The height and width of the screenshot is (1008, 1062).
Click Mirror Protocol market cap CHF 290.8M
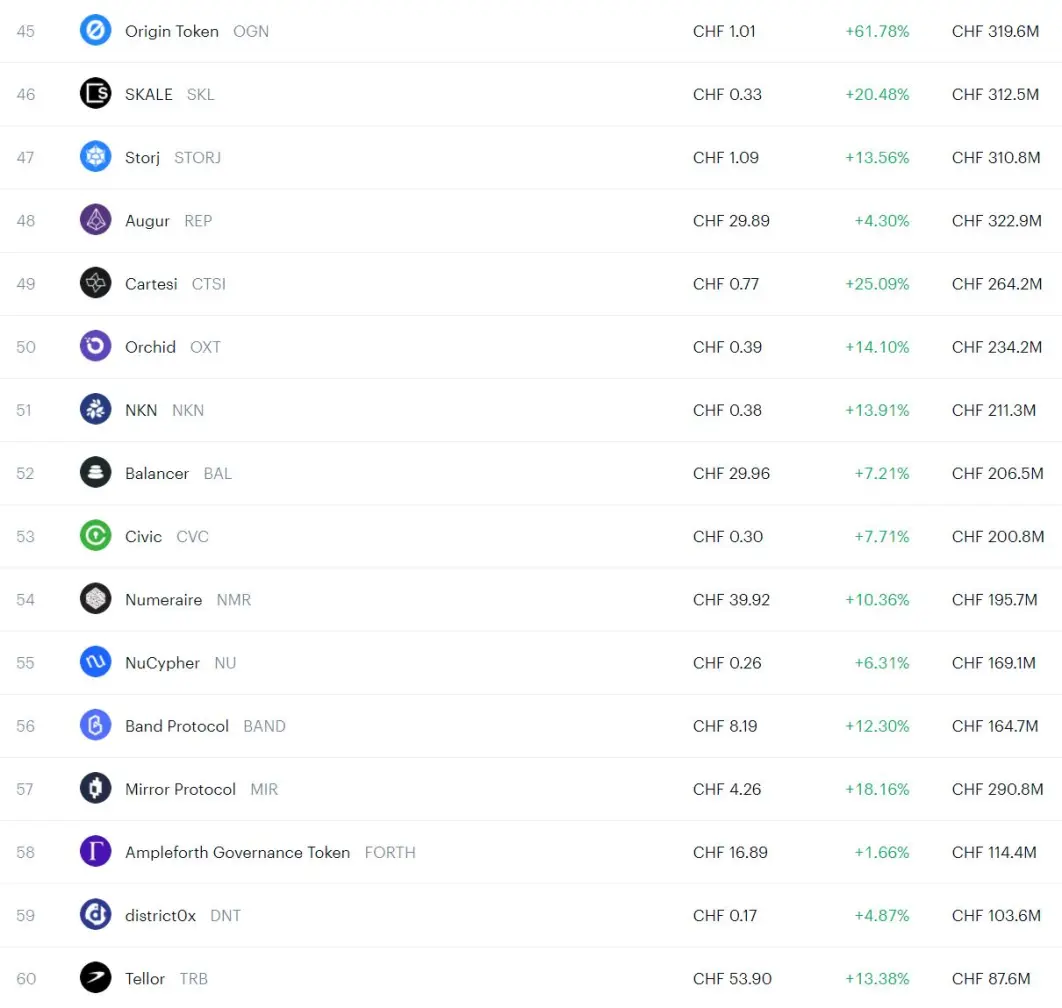998,789
